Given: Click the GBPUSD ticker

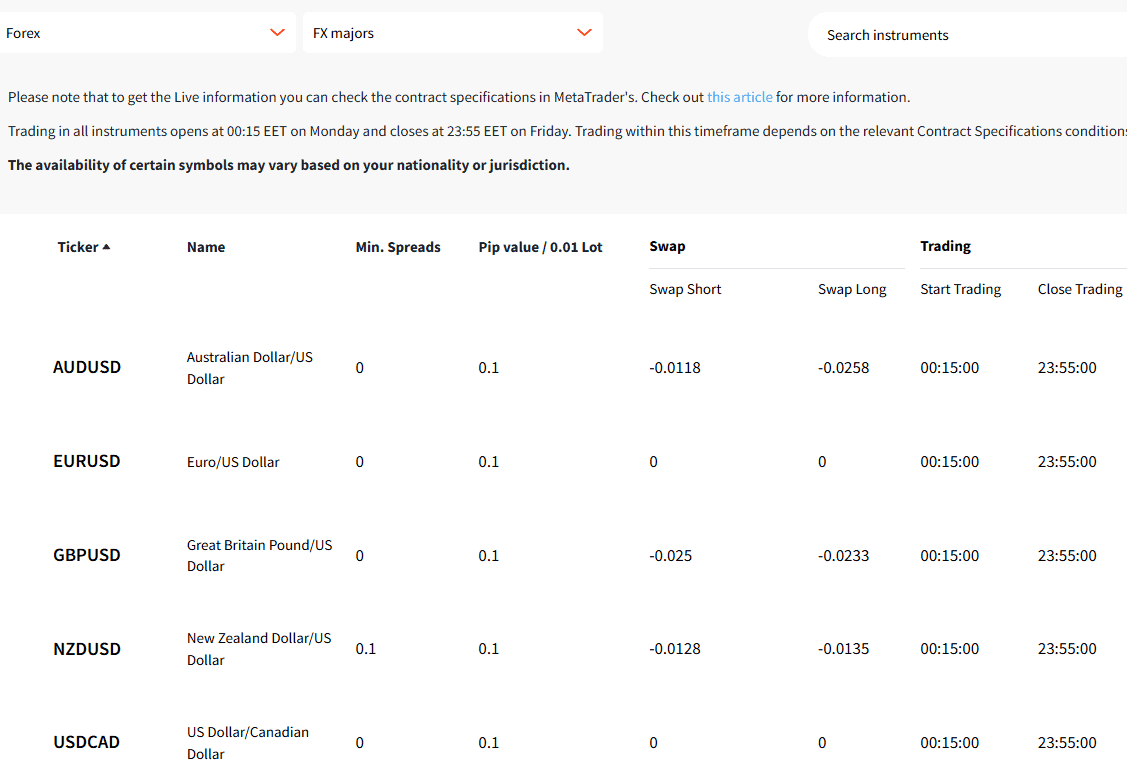Looking at the screenshot, I should tap(87, 555).
